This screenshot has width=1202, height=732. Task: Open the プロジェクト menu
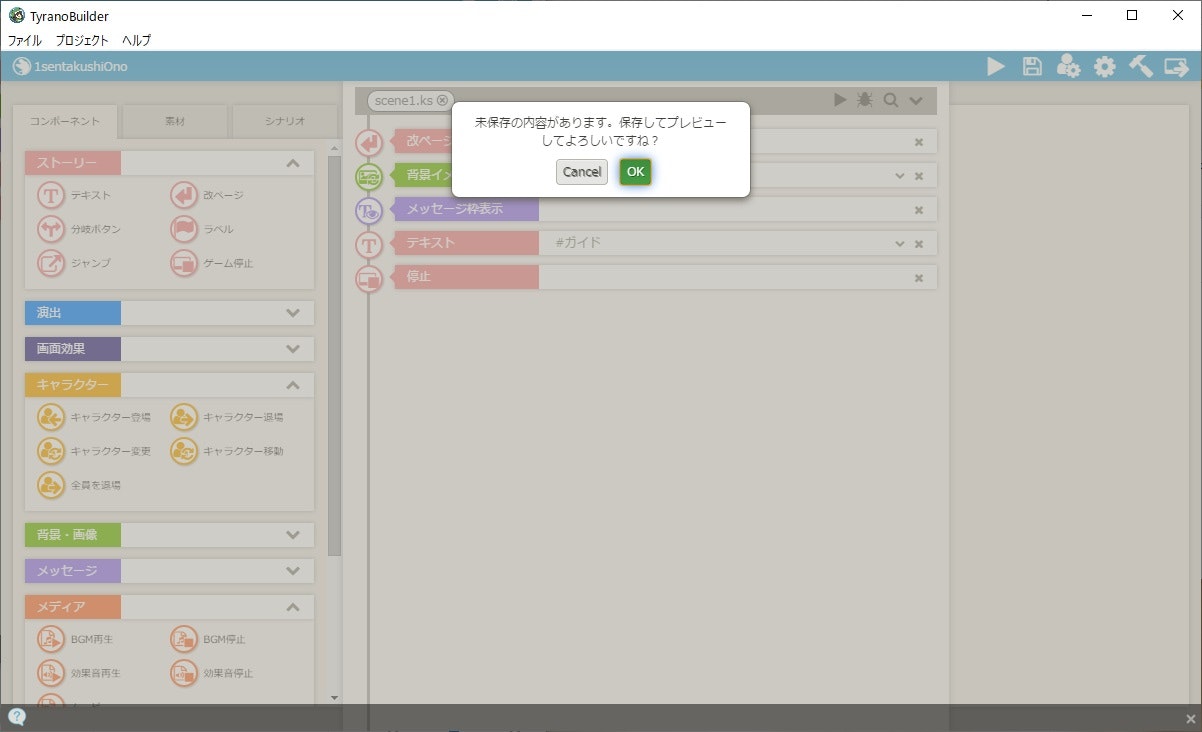coord(82,41)
